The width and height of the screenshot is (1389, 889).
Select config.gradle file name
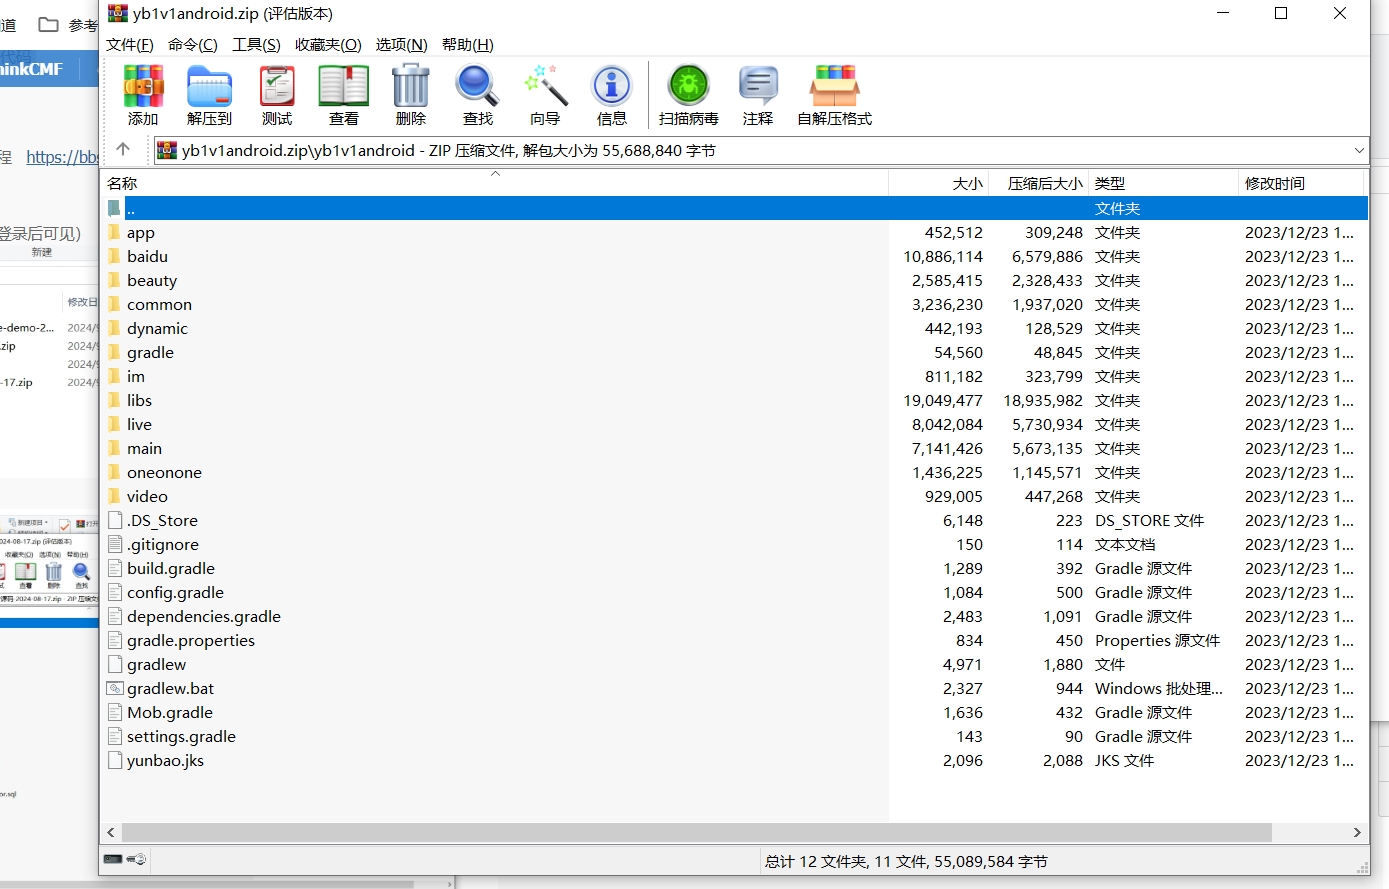tap(175, 592)
